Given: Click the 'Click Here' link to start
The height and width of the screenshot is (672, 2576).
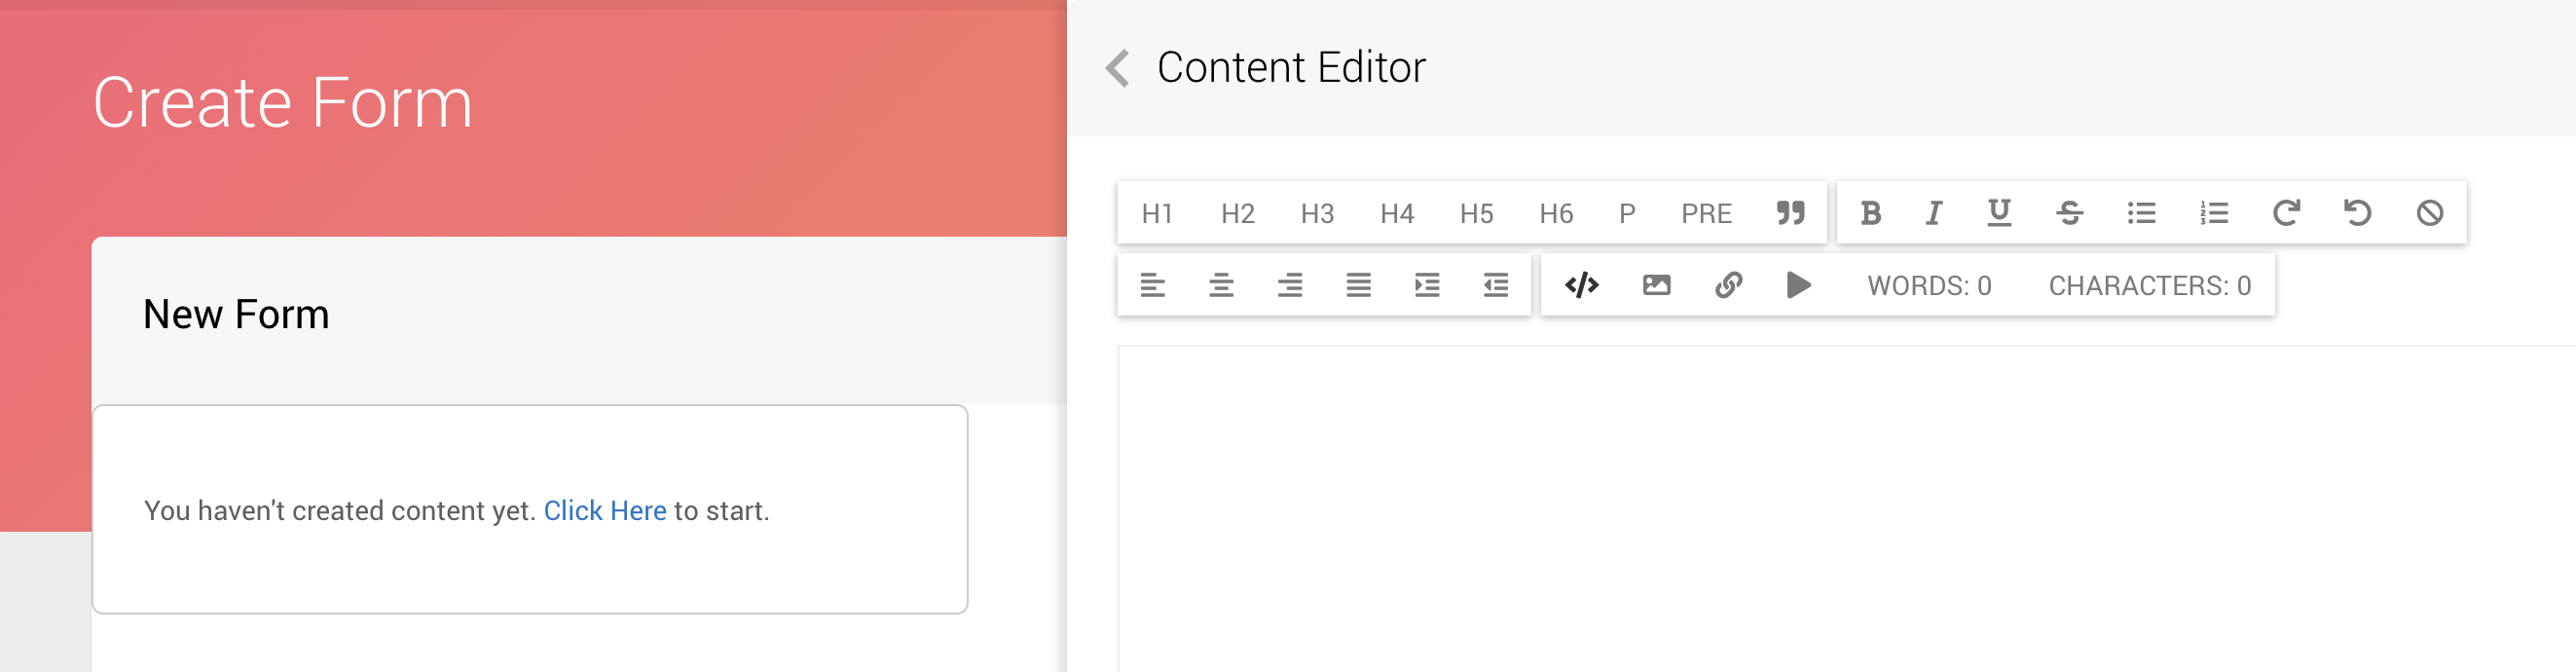Looking at the screenshot, I should (604, 511).
